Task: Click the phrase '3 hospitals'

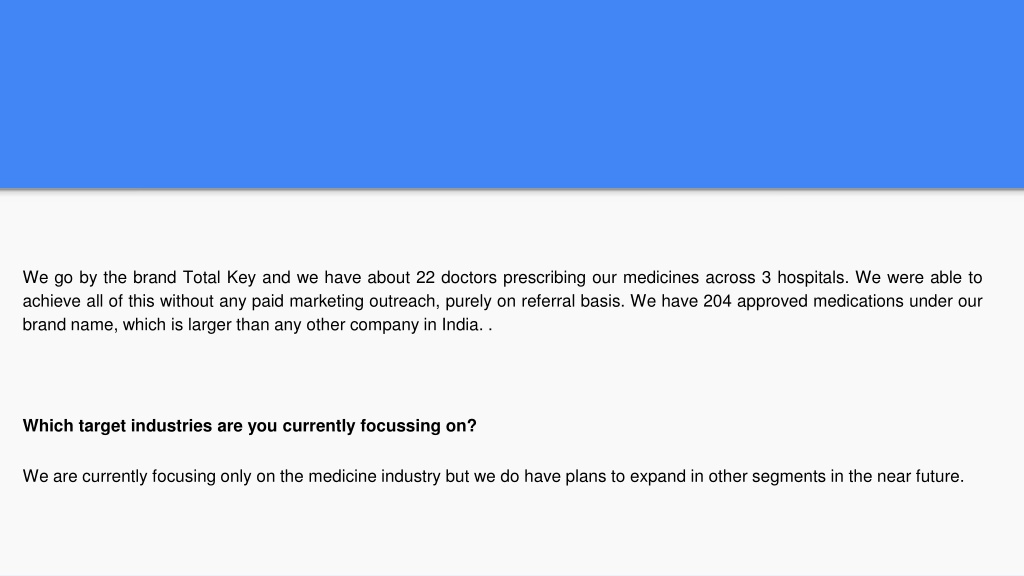Action: [x=803, y=278]
